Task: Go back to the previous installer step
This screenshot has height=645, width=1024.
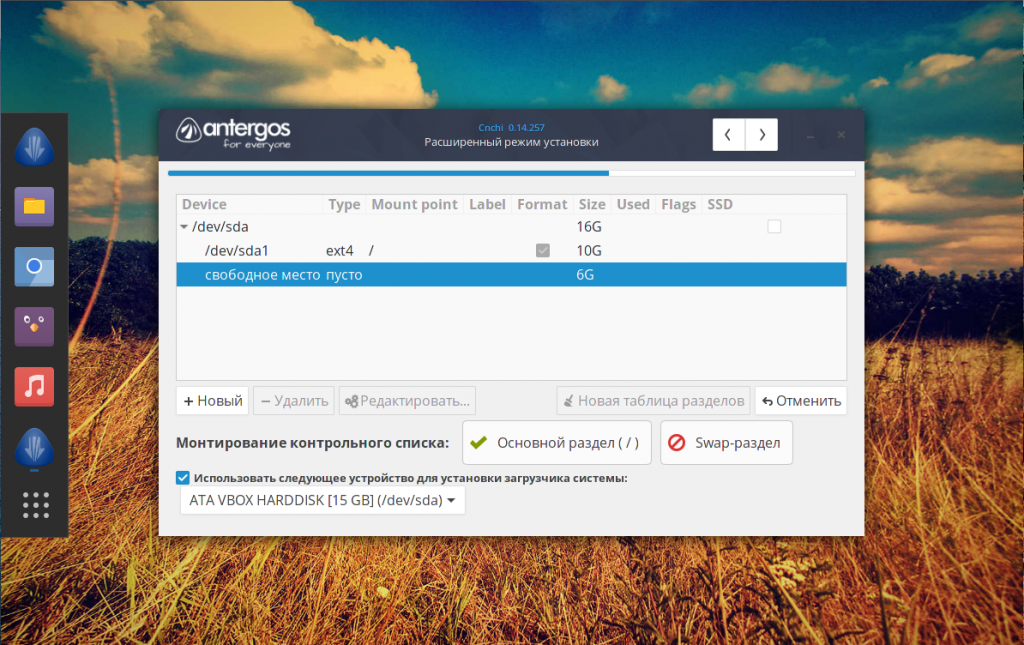Action: (728, 134)
